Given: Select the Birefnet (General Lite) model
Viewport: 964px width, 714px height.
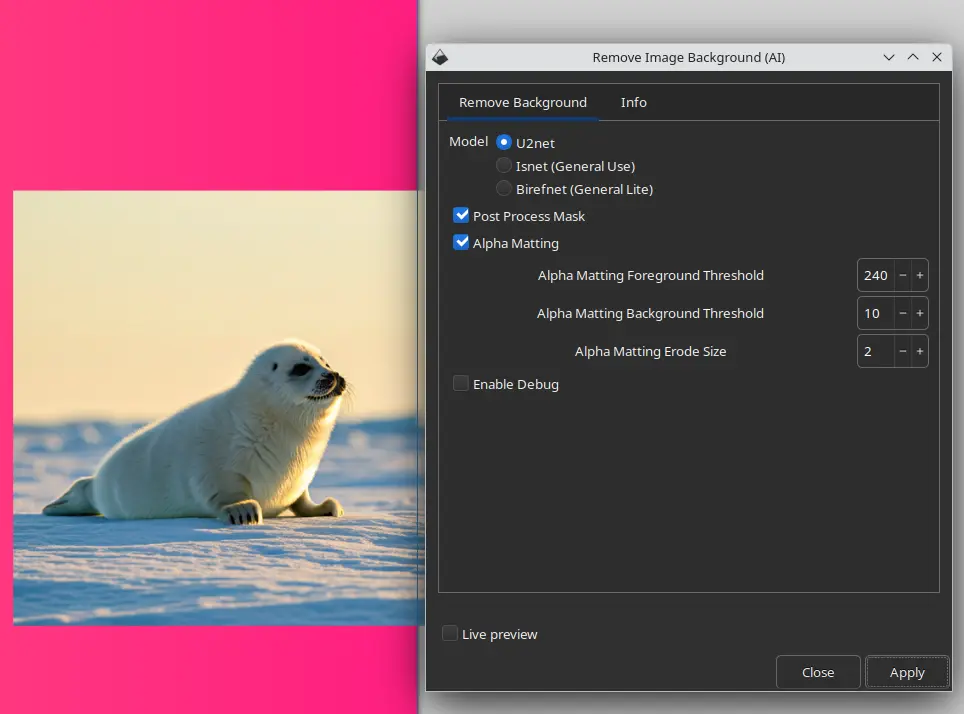Looking at the screenshot, I should tap(503, 188).
